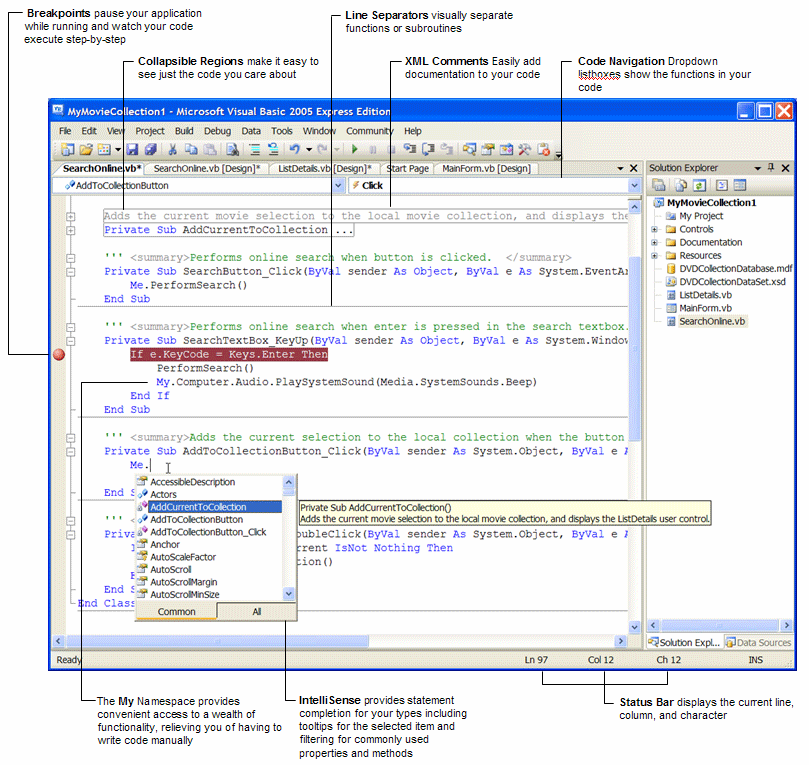809x765 pixels.
Task: Switch IntelliSense list to Common tab
Action: pyautogui.click(x=176, y=612)
